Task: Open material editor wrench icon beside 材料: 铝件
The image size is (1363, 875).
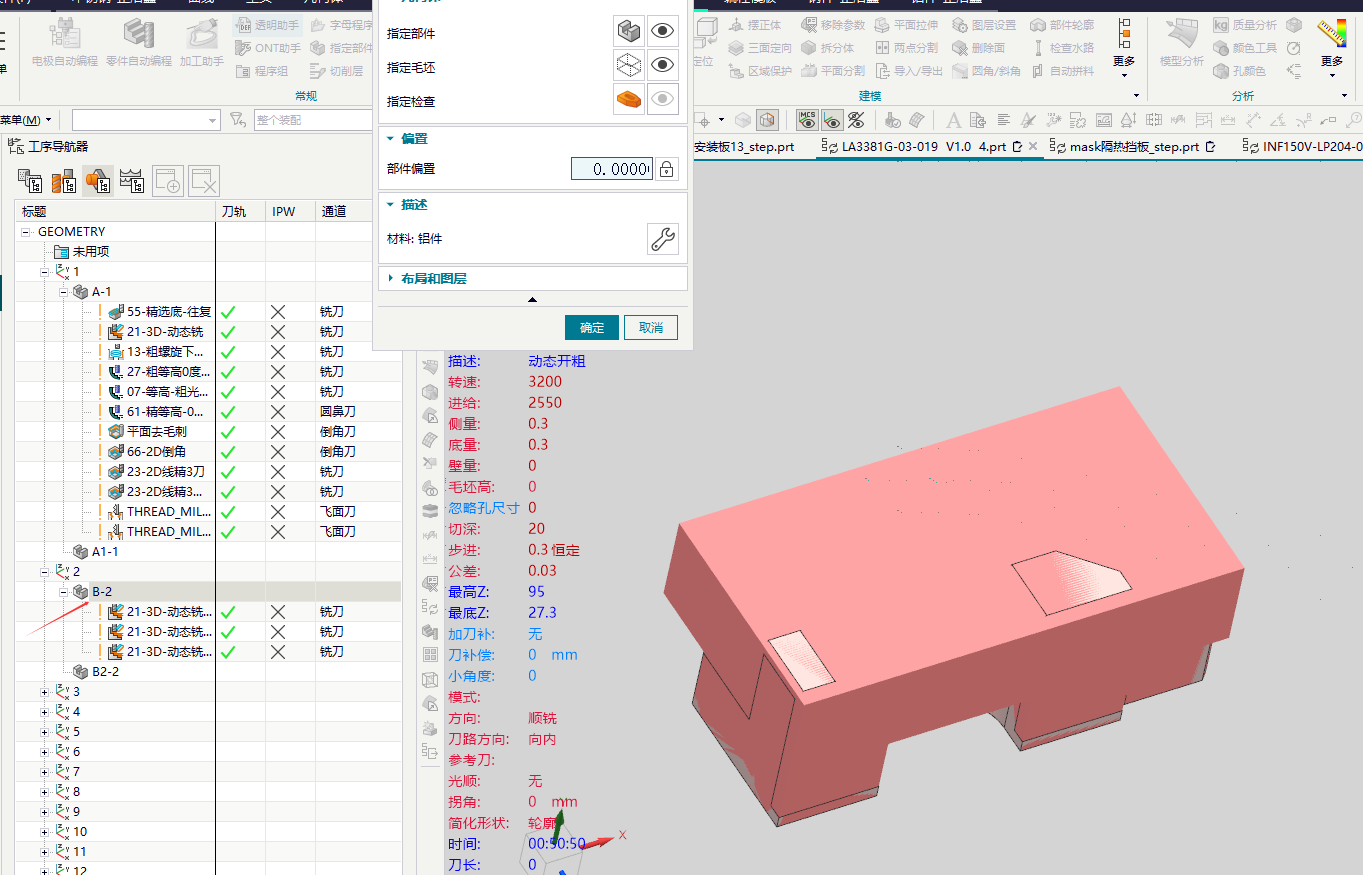Action: tap(663, 239)
